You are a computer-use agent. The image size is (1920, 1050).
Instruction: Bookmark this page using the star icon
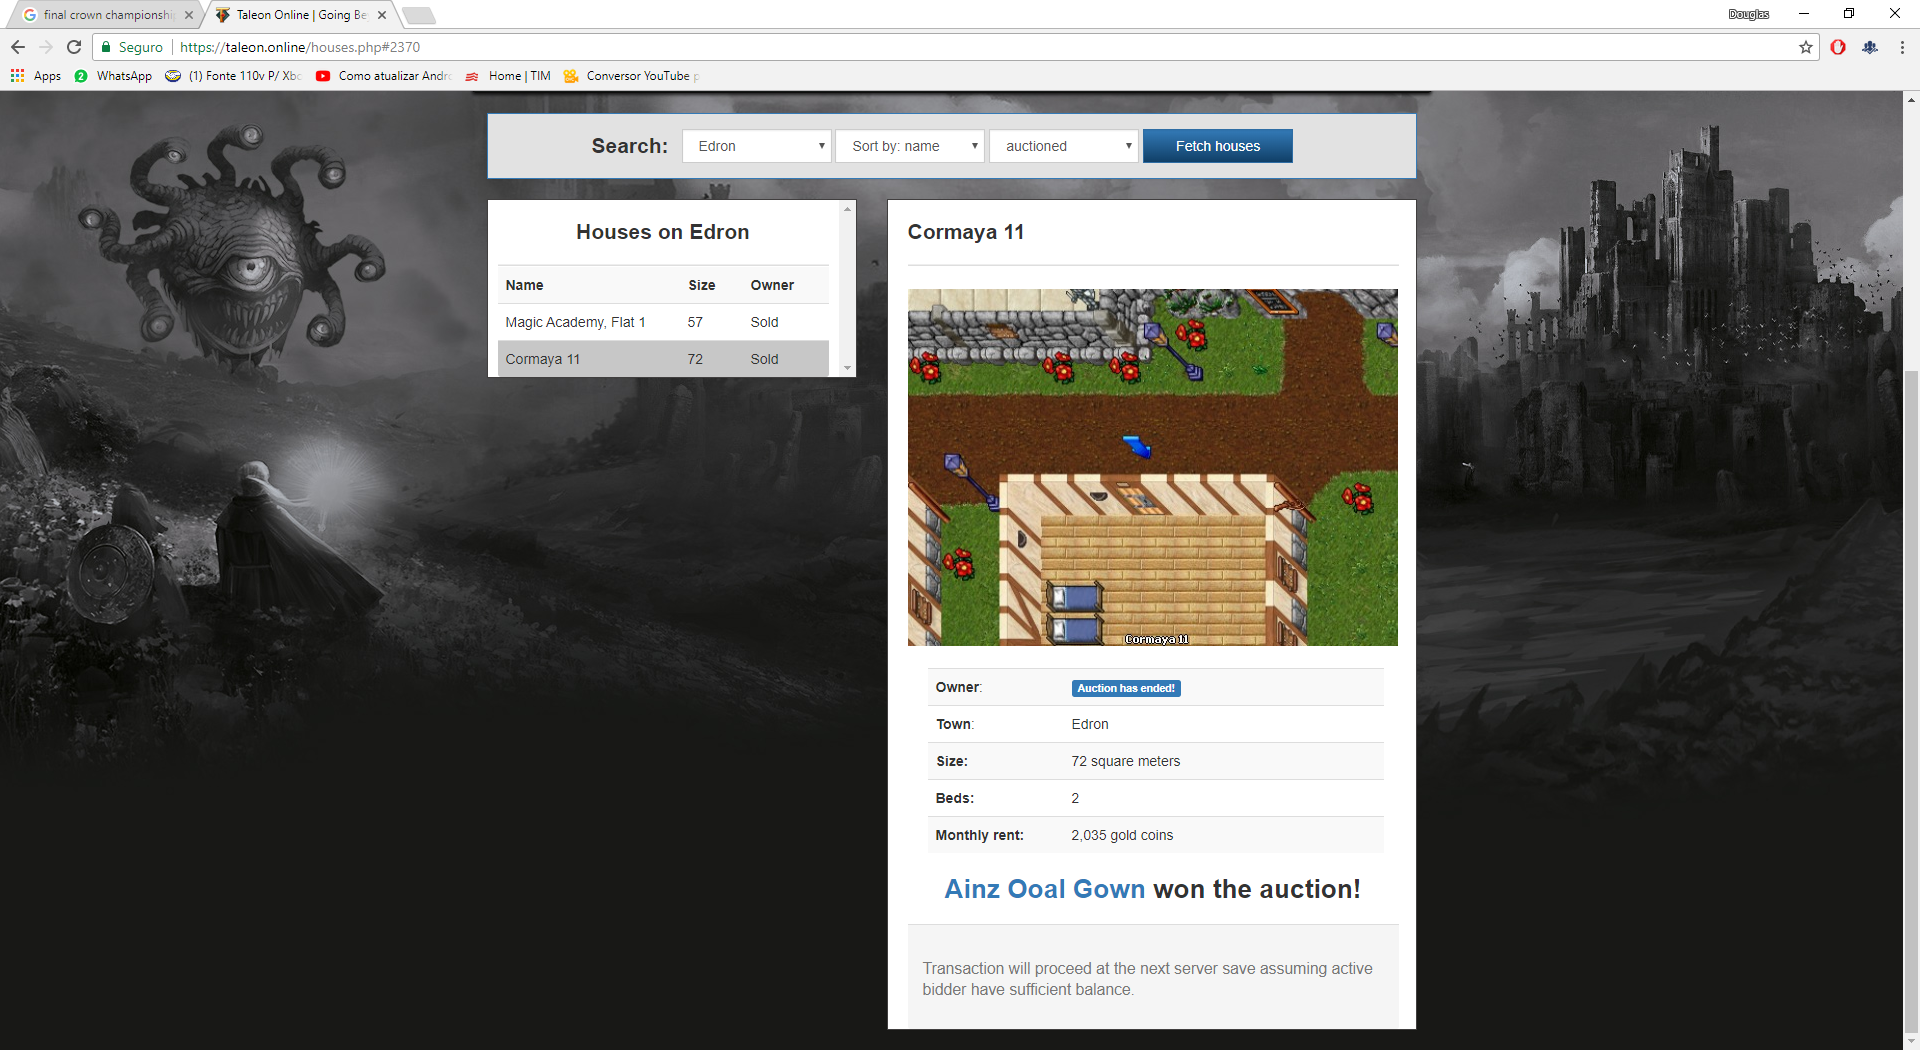click(x=1806, y=47)
